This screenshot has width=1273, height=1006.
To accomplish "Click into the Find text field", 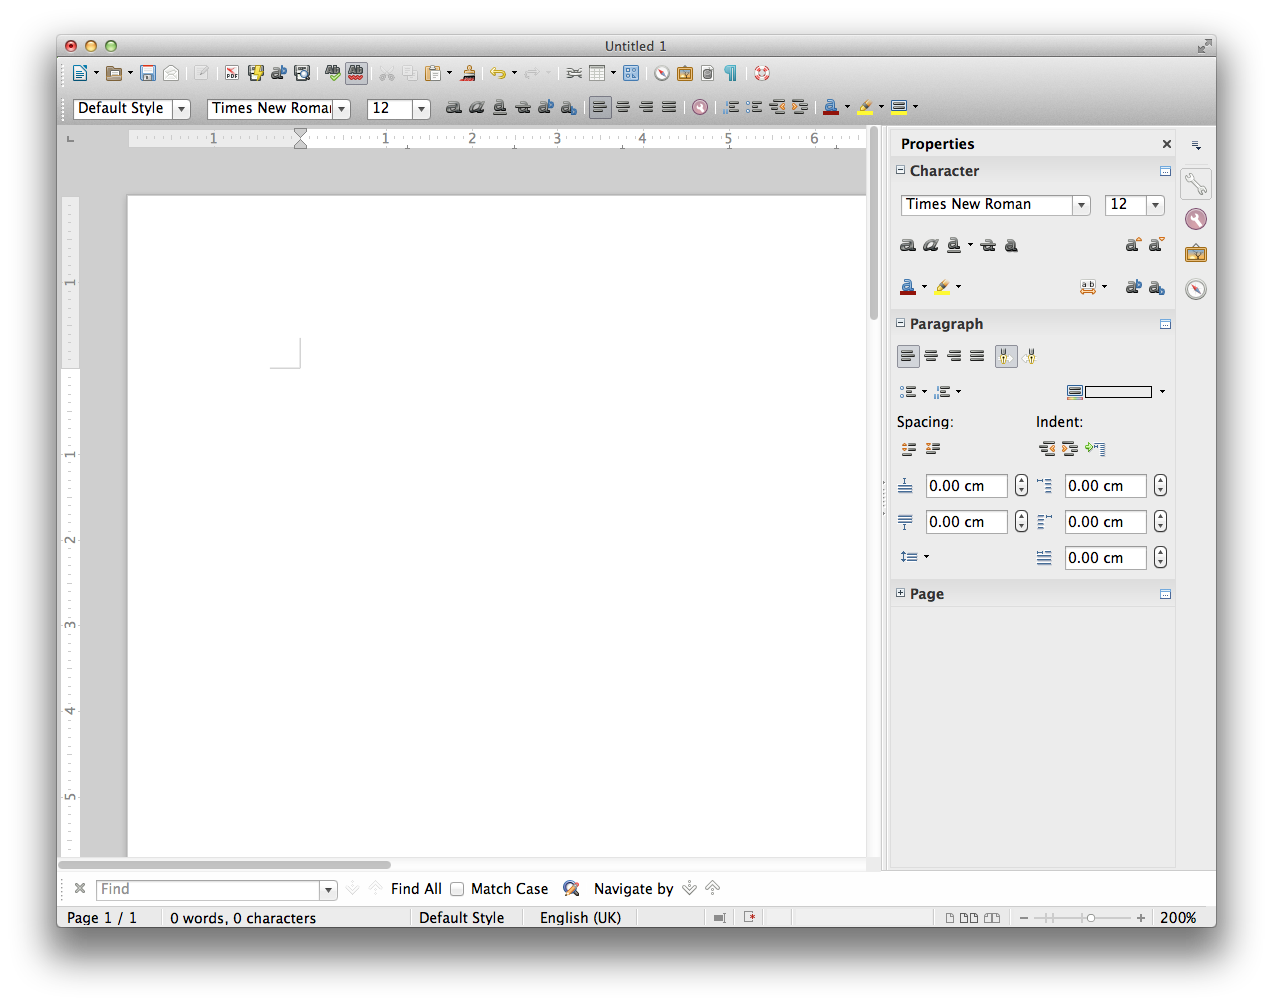I will click(208, 889).
